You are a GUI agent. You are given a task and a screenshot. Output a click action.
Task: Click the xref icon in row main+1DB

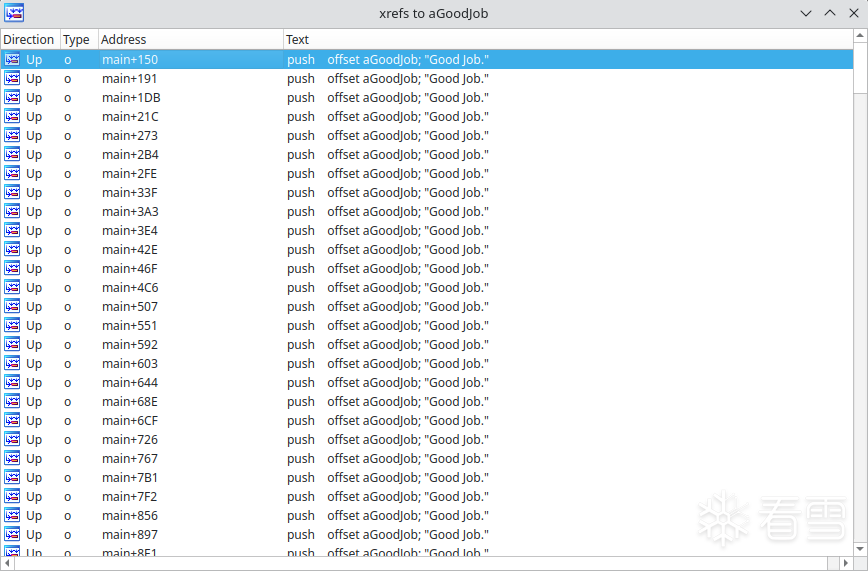[x=12, y=97]
